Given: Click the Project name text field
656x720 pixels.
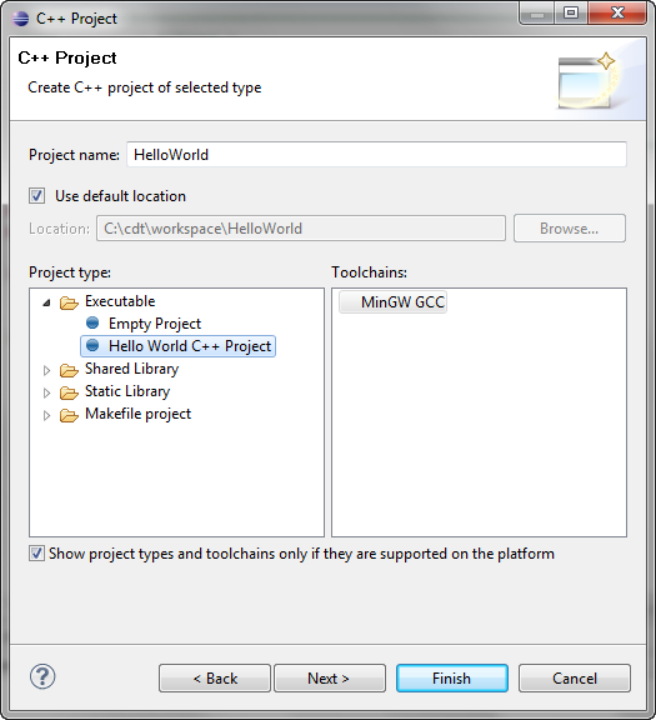Looking at the screenshot, I should click(376, 155).
